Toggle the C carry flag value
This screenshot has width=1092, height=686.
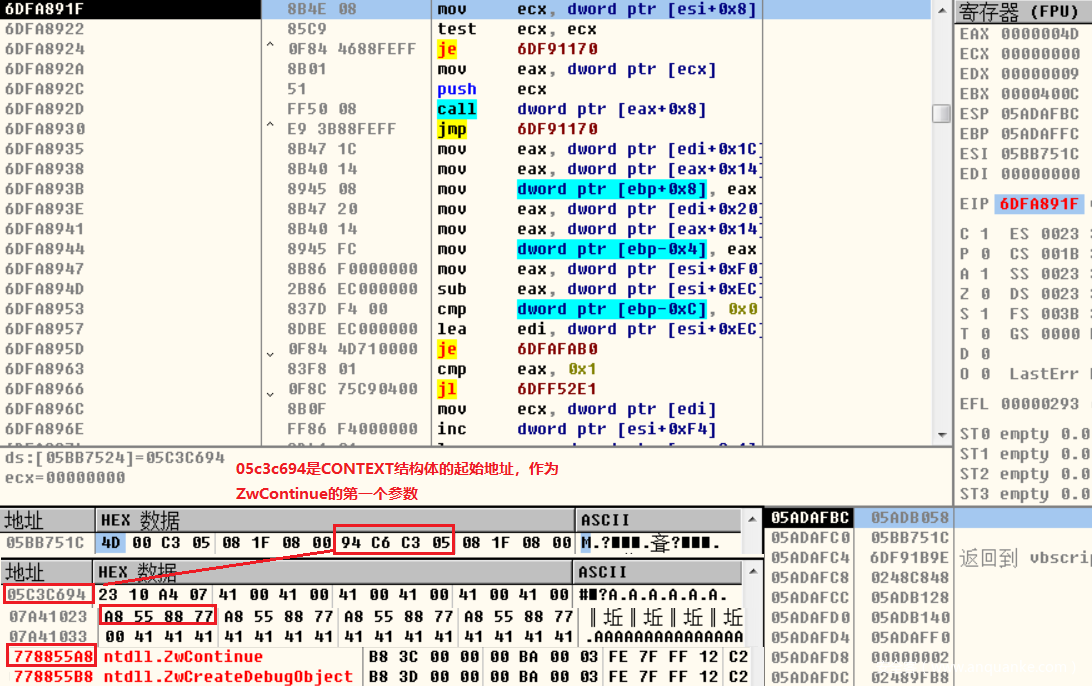pyautogui.click(x=984, y=234)
